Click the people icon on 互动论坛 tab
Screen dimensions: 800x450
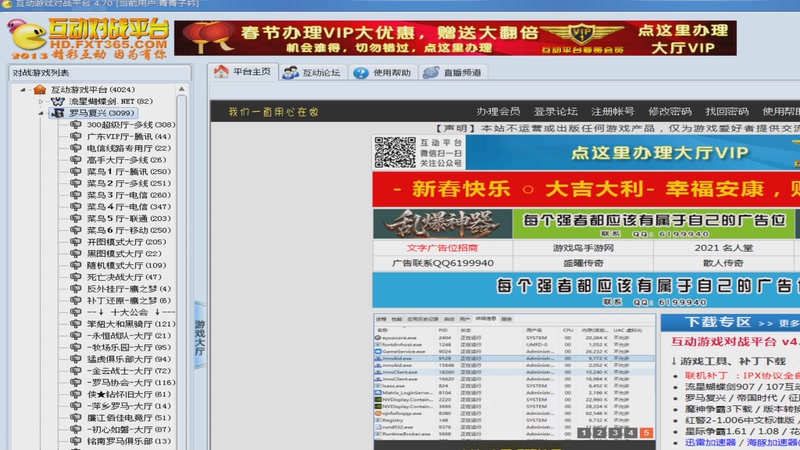pos(290,72)
